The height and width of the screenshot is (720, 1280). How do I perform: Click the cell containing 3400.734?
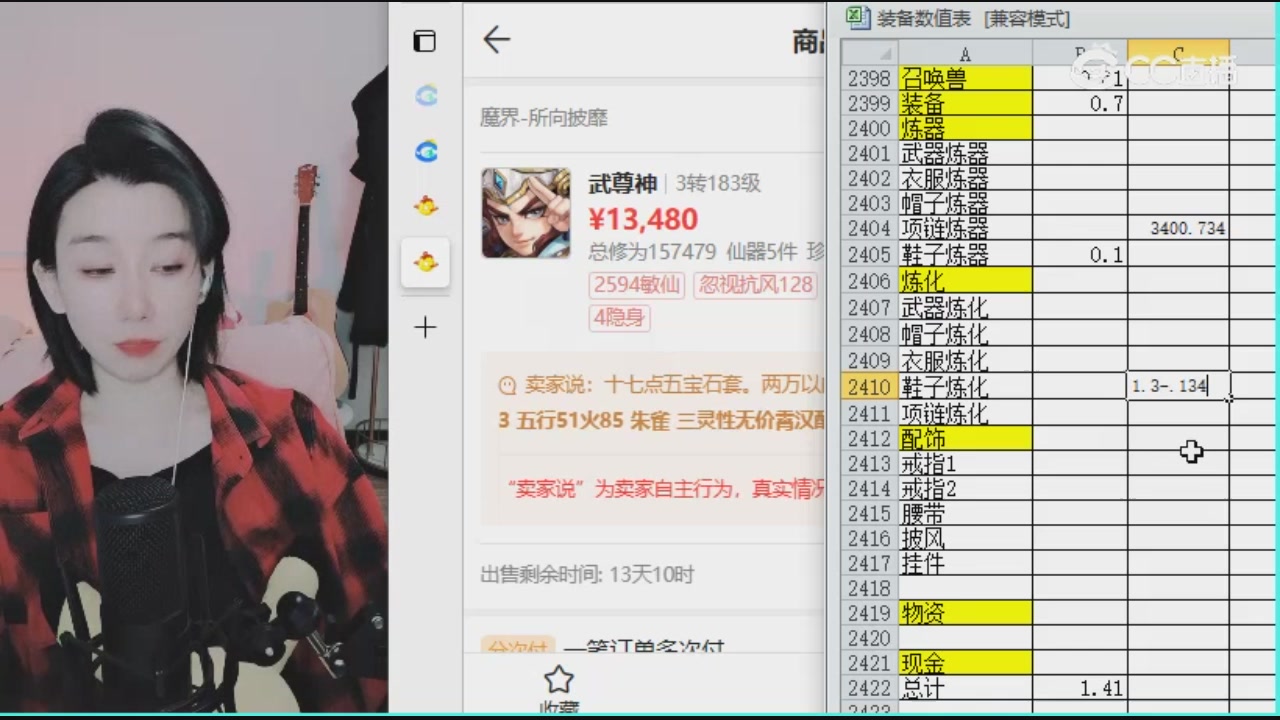(1178, 228)
